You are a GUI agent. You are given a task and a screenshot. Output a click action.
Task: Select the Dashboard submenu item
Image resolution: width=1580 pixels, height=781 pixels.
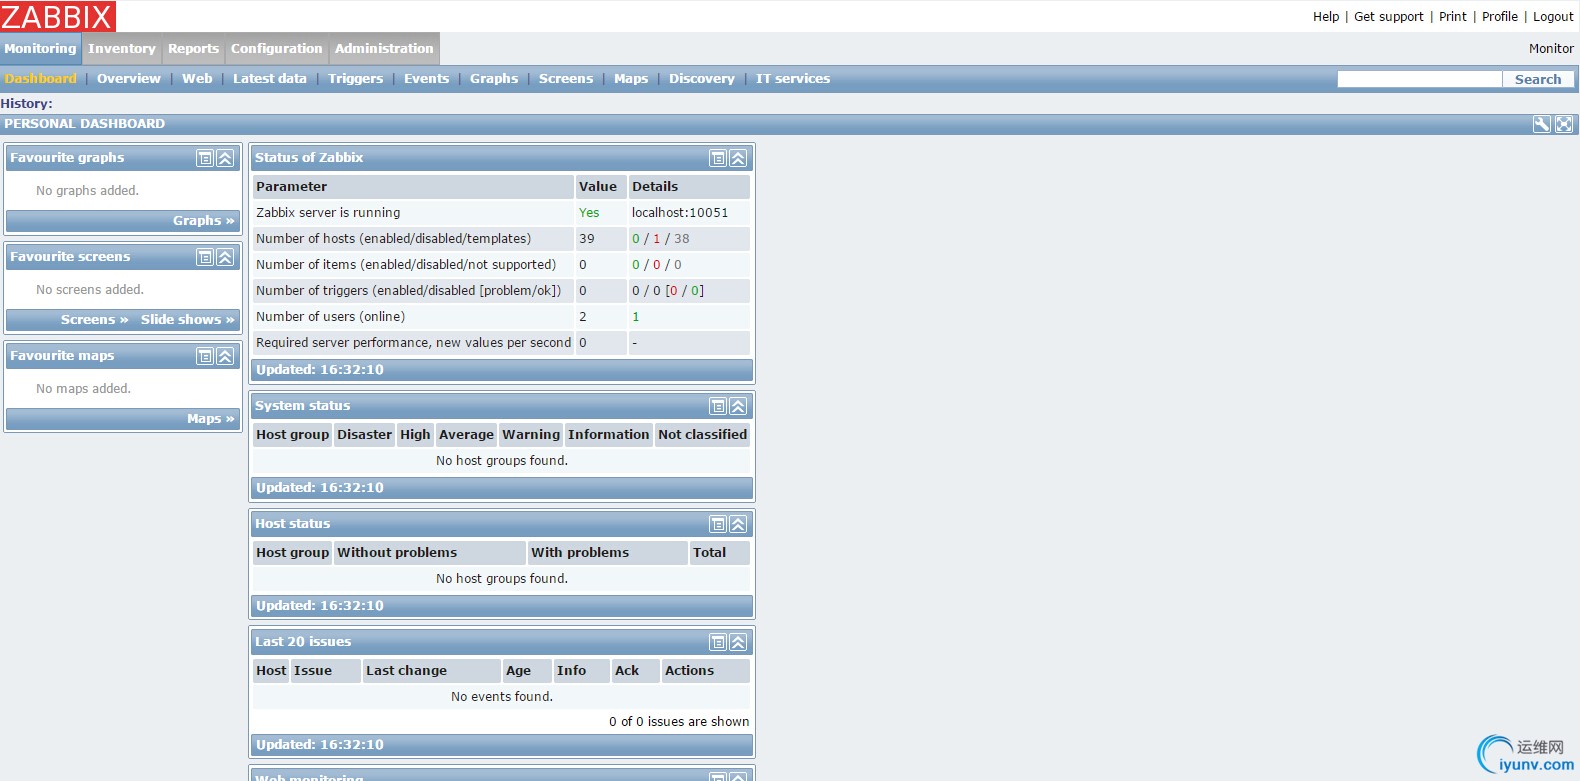coord(41,79)
